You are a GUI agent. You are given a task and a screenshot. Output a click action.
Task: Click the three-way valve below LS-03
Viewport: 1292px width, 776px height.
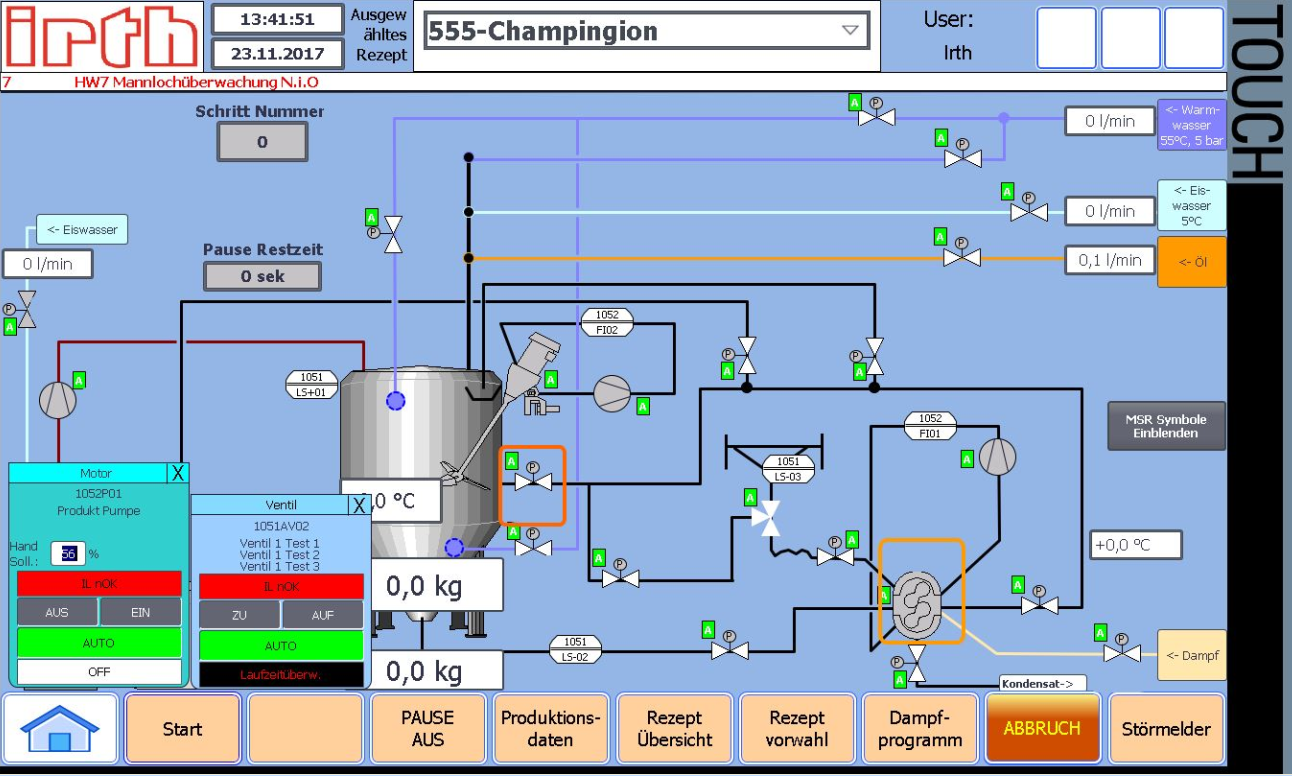pos(767,518)
